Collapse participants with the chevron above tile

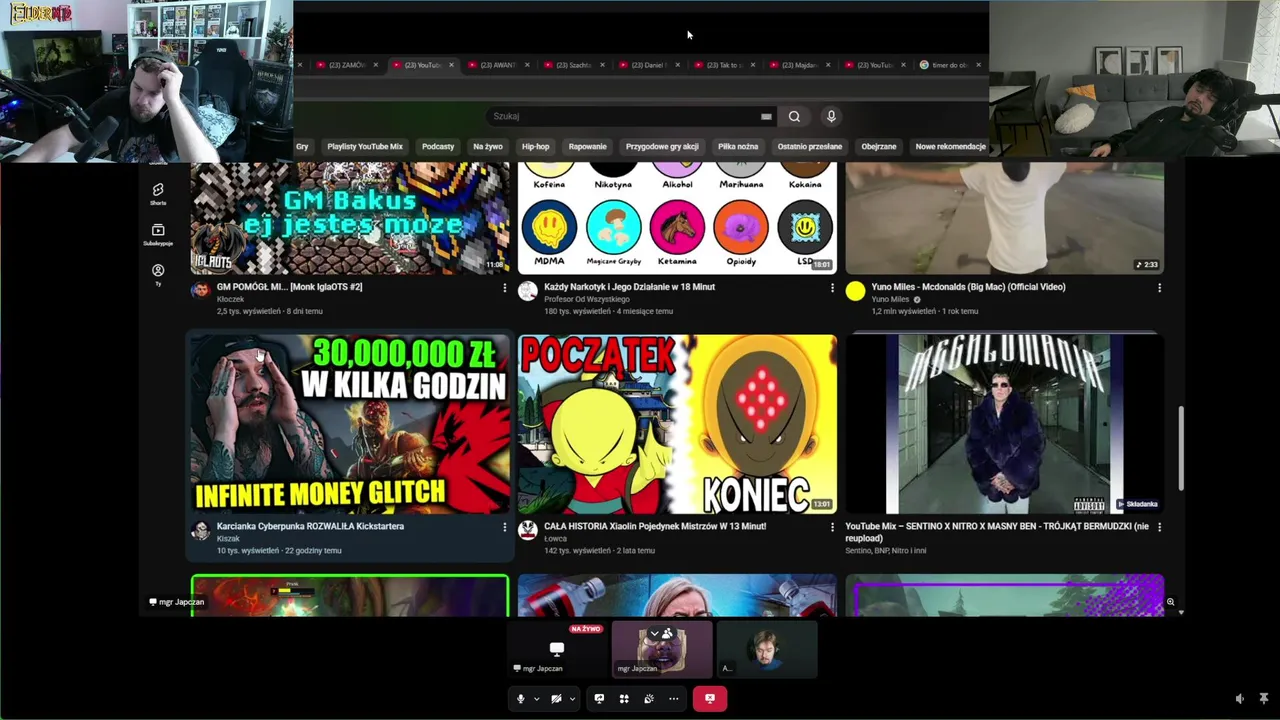click(x=654, y=633)
